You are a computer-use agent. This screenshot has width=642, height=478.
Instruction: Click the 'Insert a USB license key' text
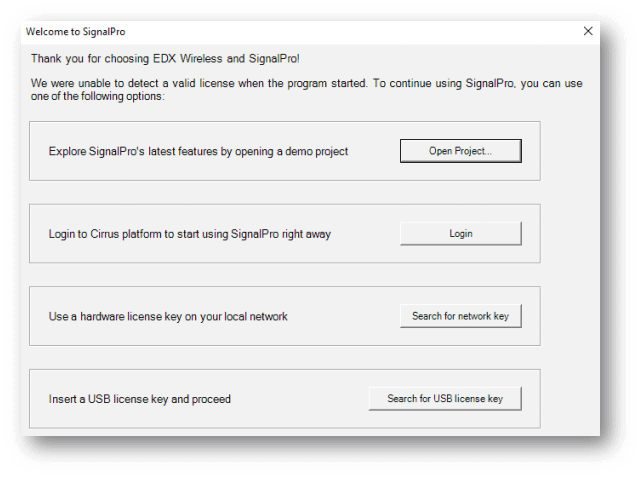139,399
